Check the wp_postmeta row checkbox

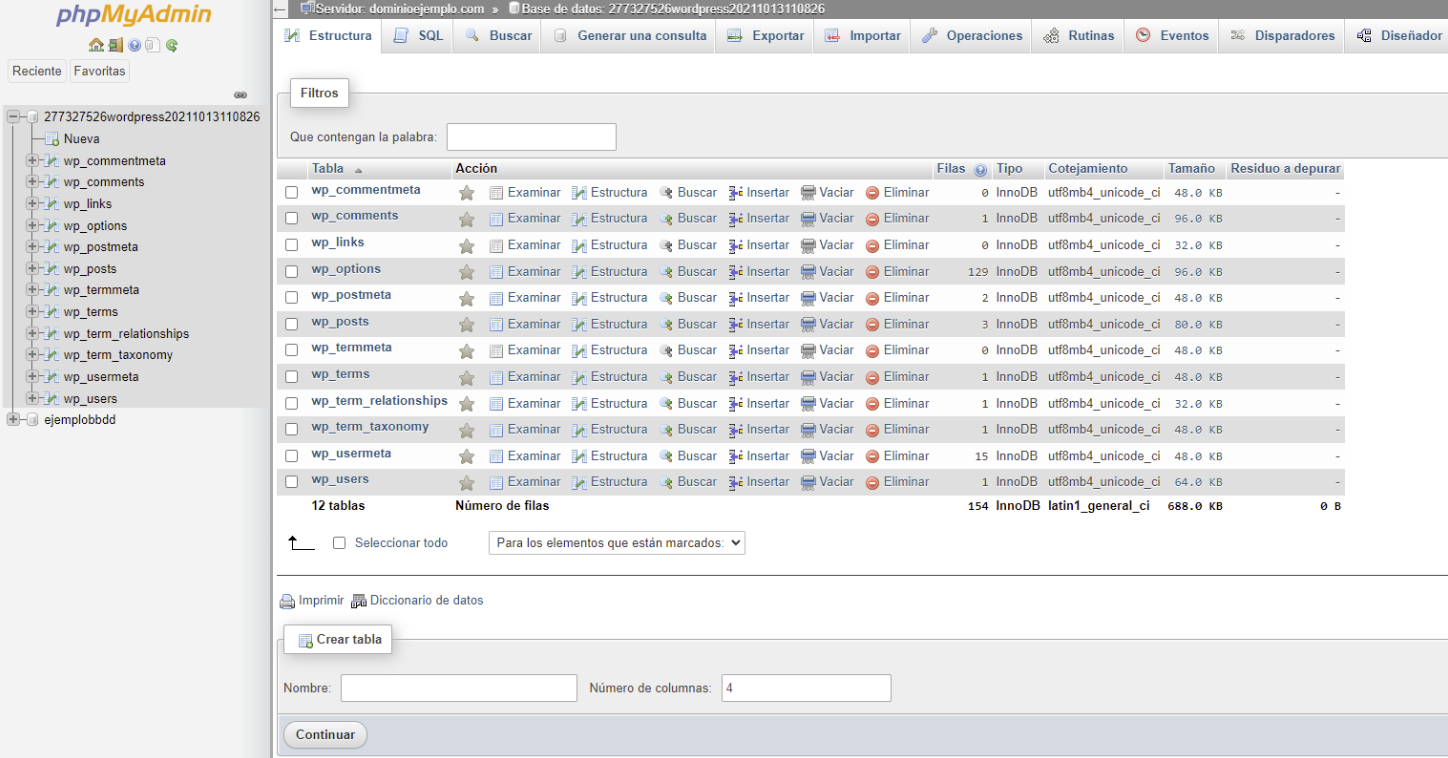292,297
